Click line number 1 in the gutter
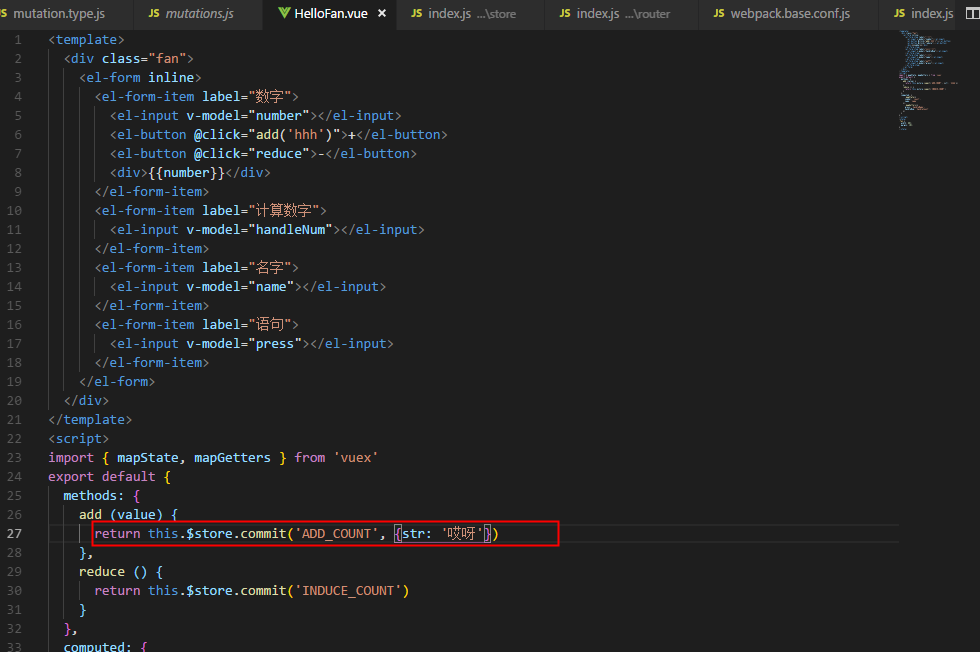 click(x=18, y=40)
